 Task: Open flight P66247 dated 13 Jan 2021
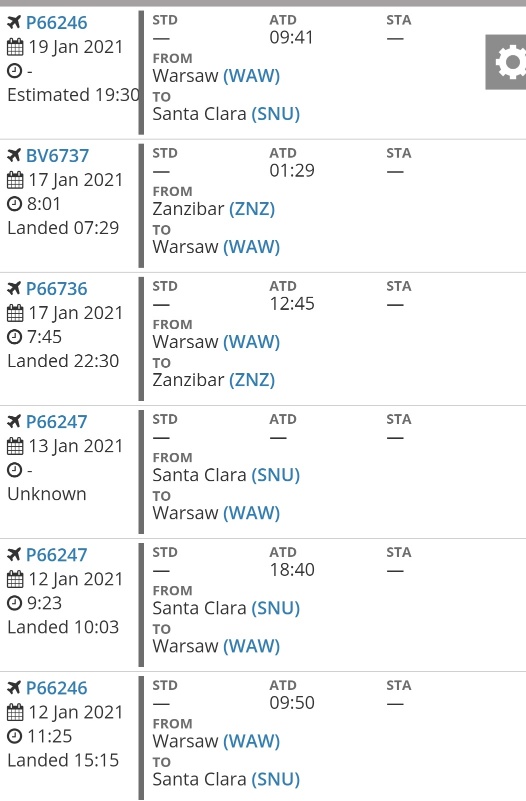(57, 422)
